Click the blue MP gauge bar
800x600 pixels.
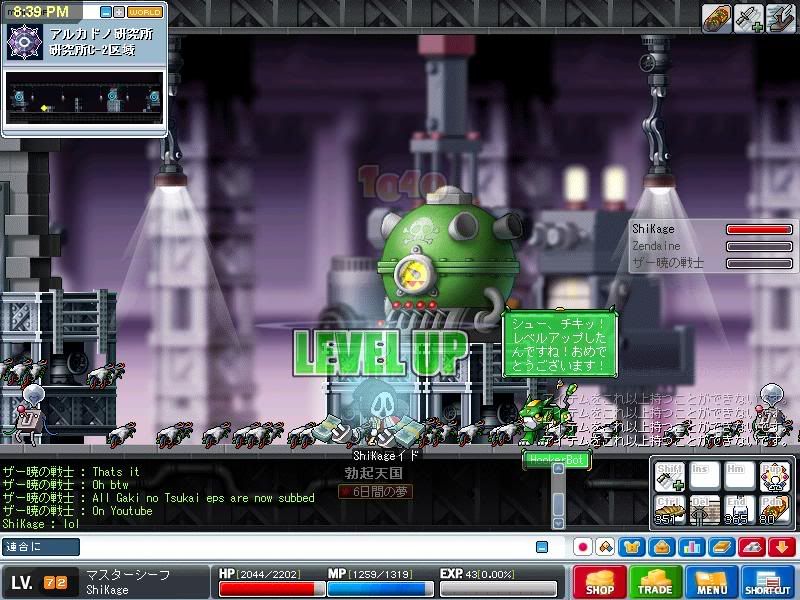point(381,589)
